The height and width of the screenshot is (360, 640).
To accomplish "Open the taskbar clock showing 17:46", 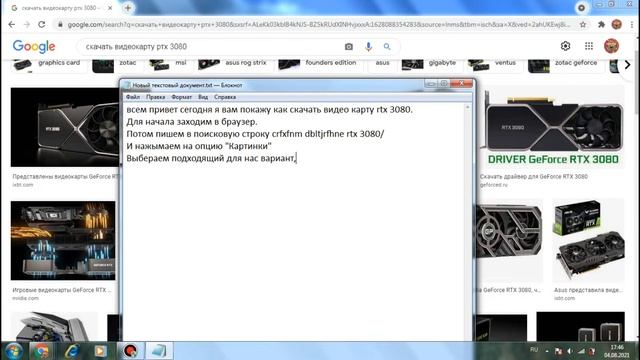I will coord(616,351).
